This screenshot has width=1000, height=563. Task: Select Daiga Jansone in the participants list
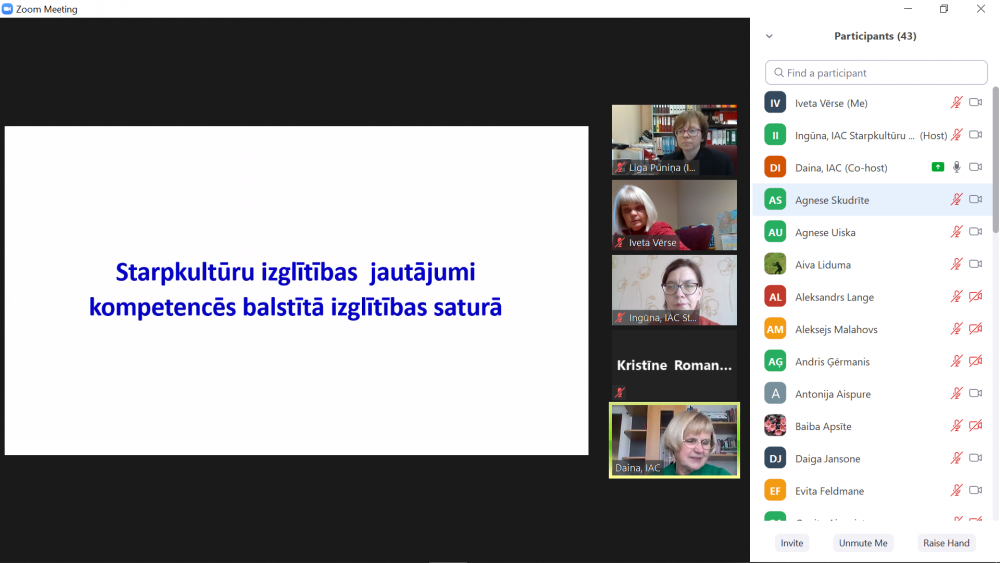tap(827, 459)
